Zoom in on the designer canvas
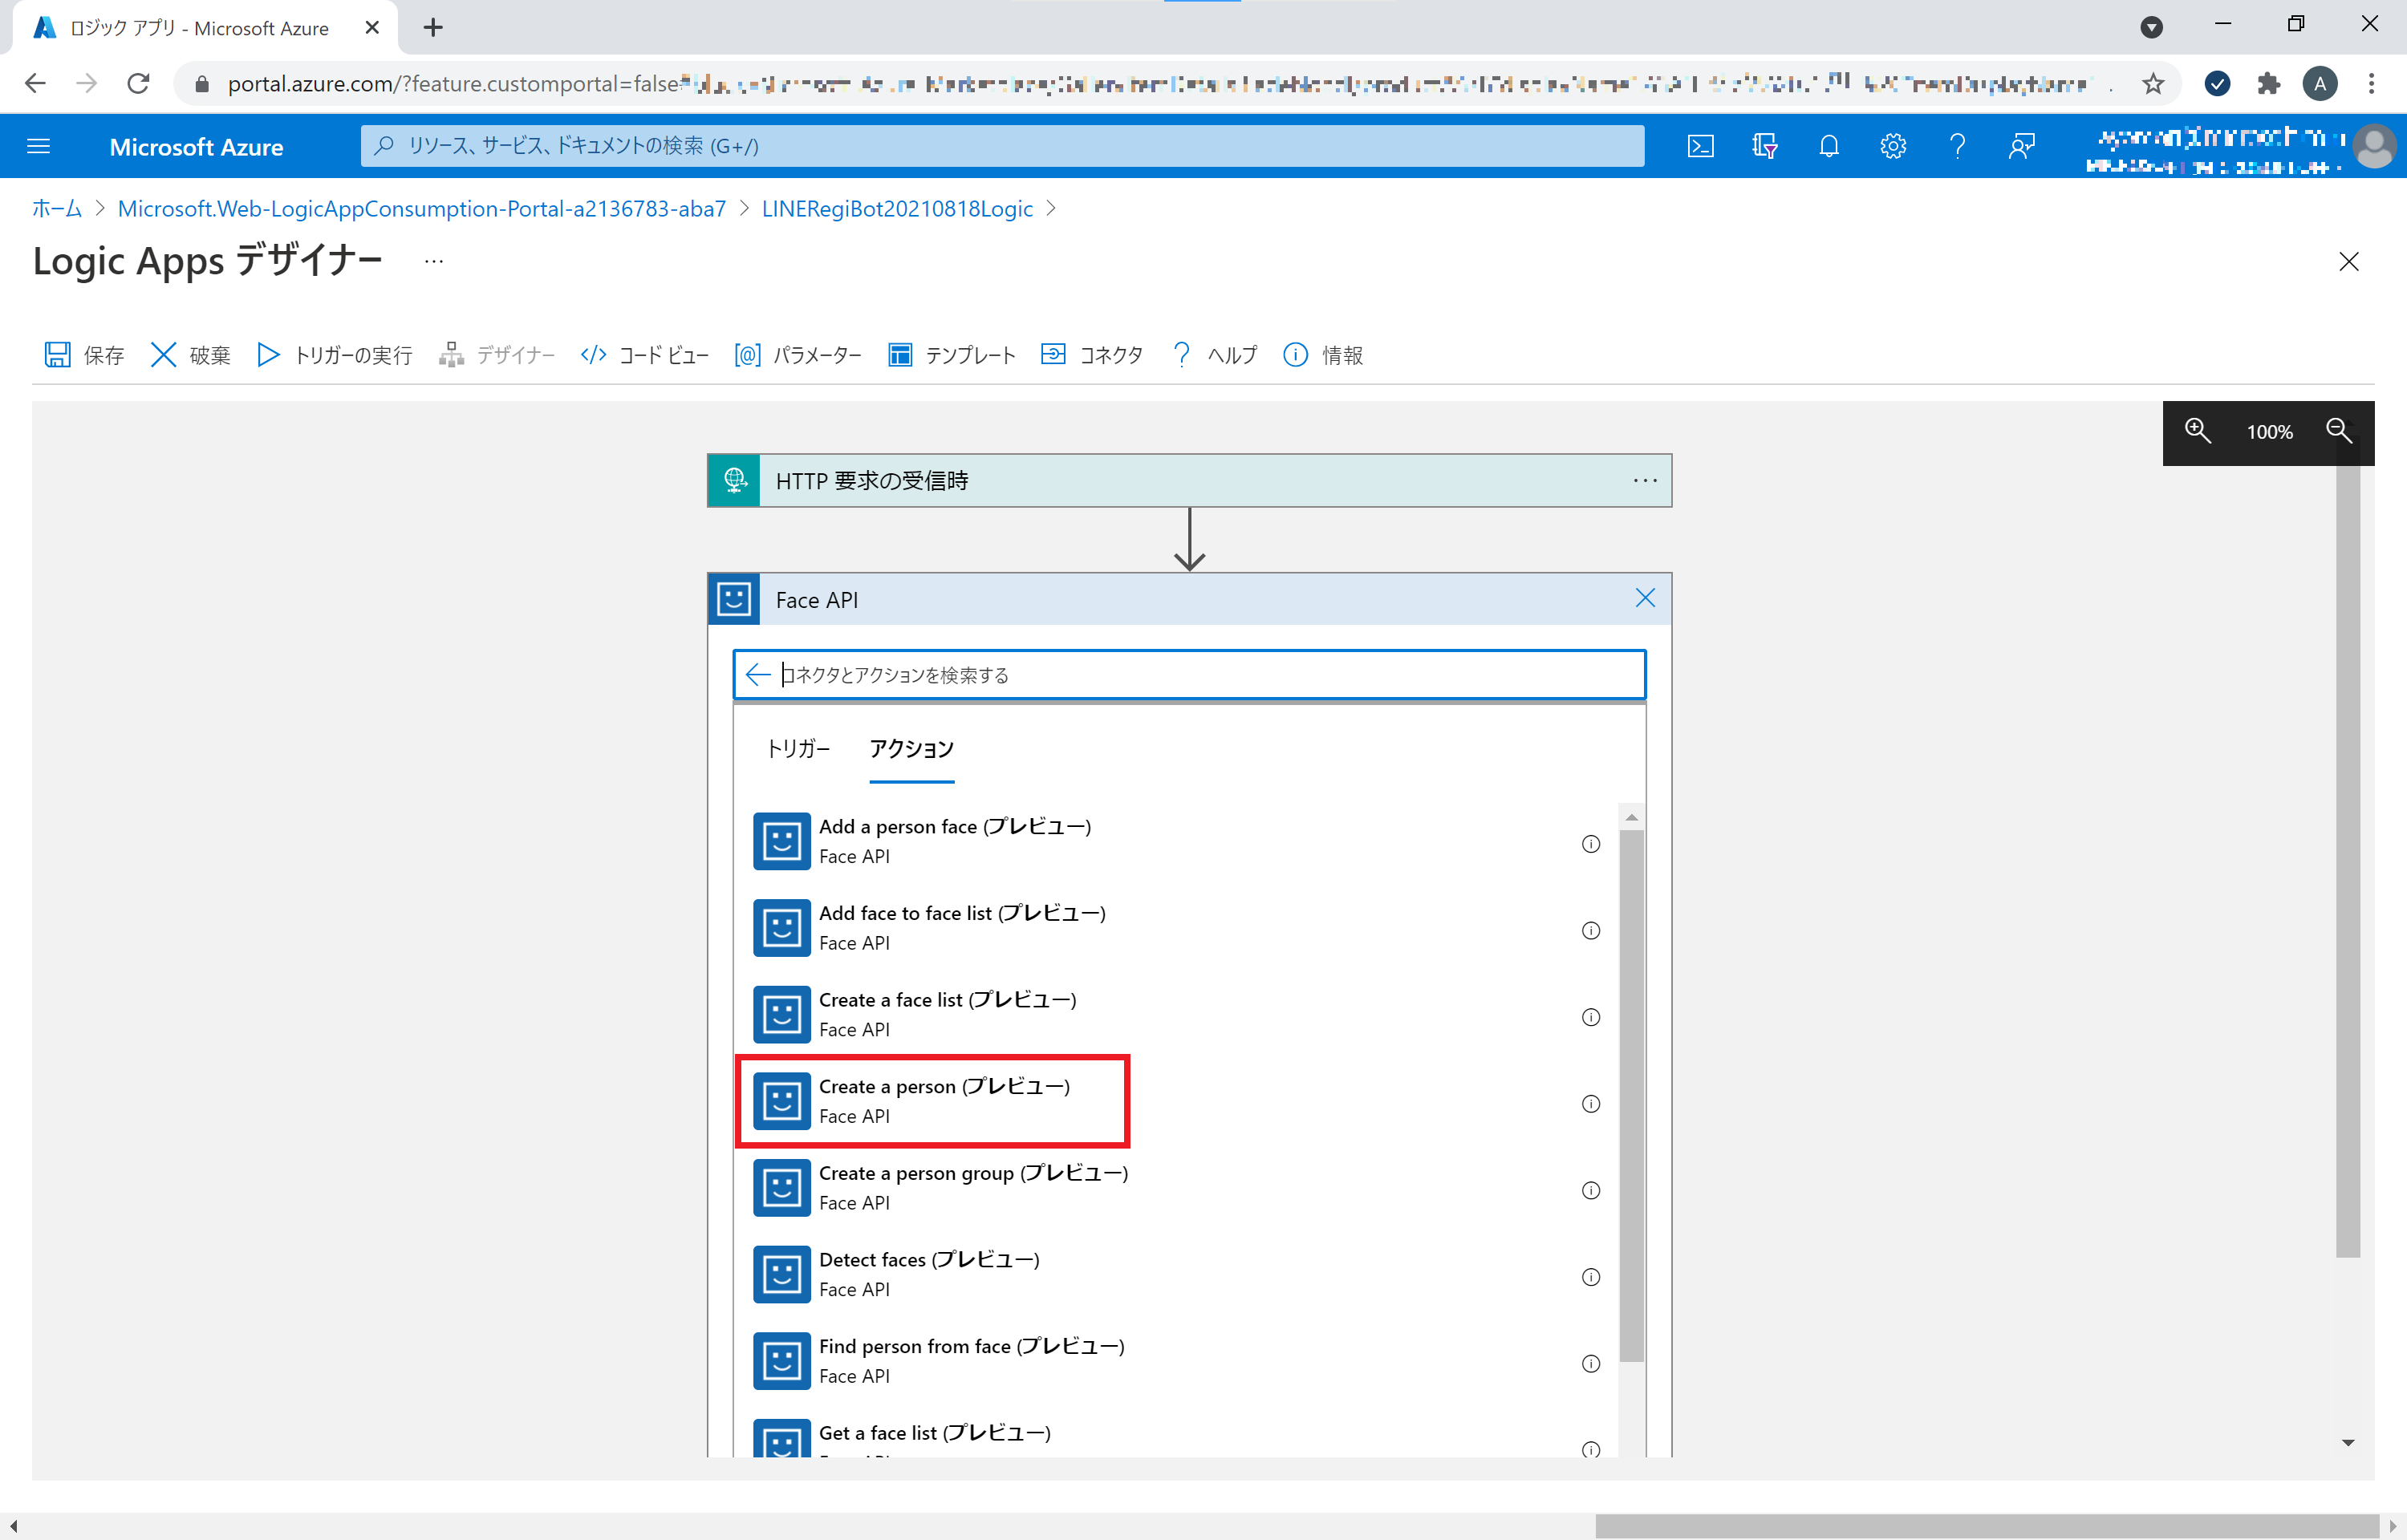 (2197, 431)
